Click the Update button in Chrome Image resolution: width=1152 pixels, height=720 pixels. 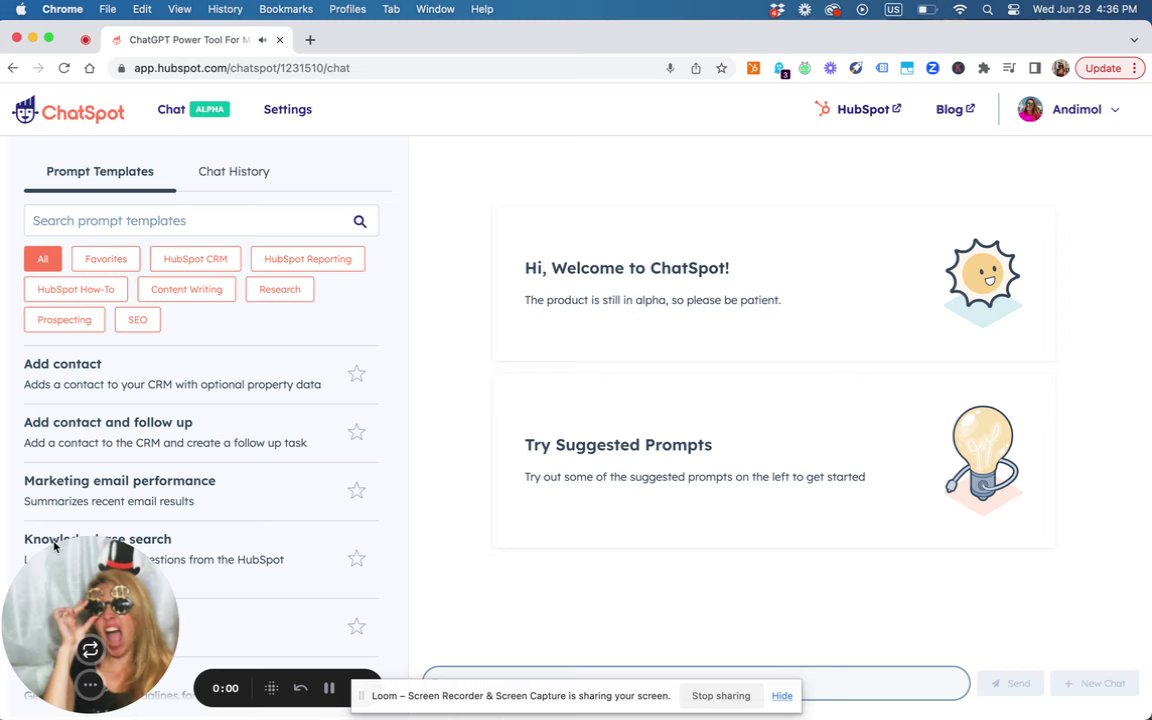(x=1109, y=68)
